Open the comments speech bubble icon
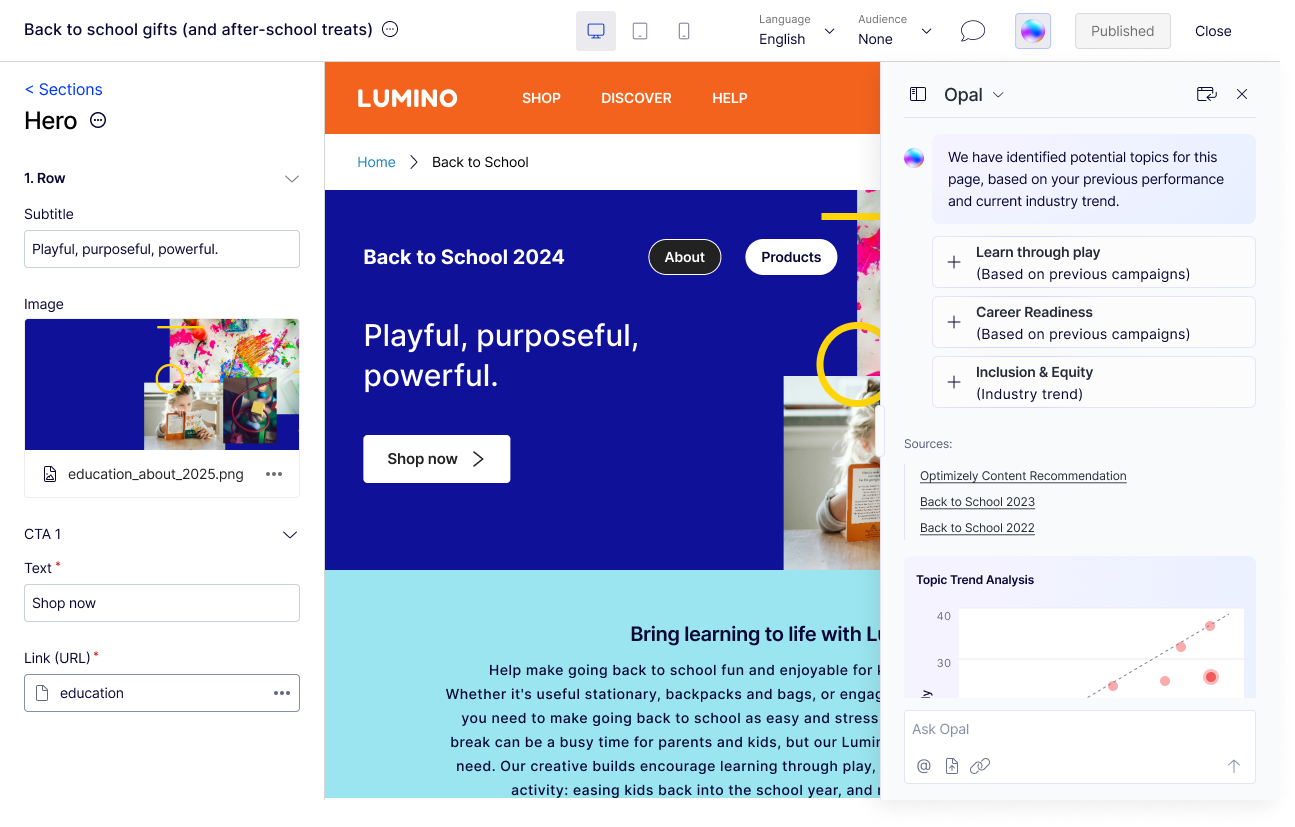 click(x=972, y=31)
